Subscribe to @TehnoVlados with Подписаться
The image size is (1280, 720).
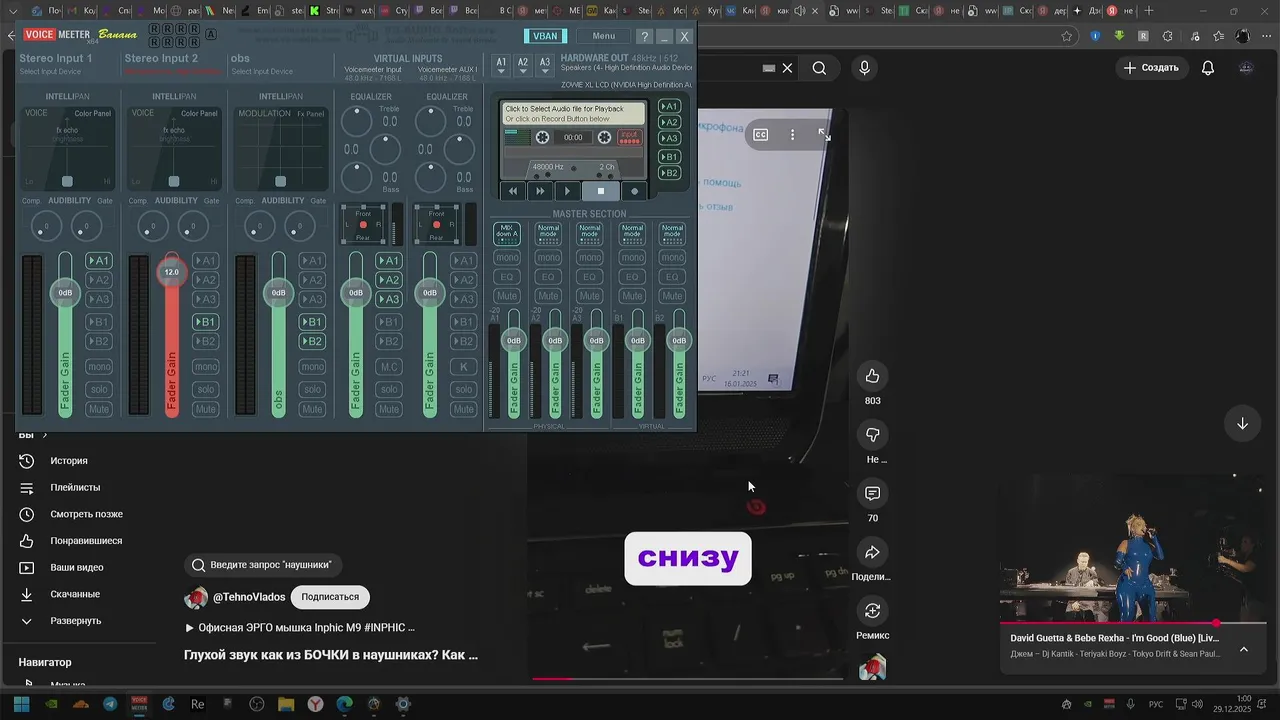pyautogui.click(x=330, y=597)
